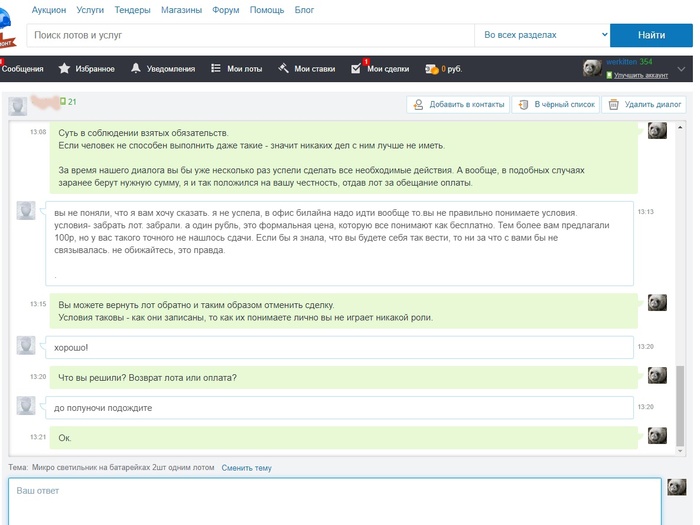Click the panda avatar by the 13:15 message

tap(657, 302)
